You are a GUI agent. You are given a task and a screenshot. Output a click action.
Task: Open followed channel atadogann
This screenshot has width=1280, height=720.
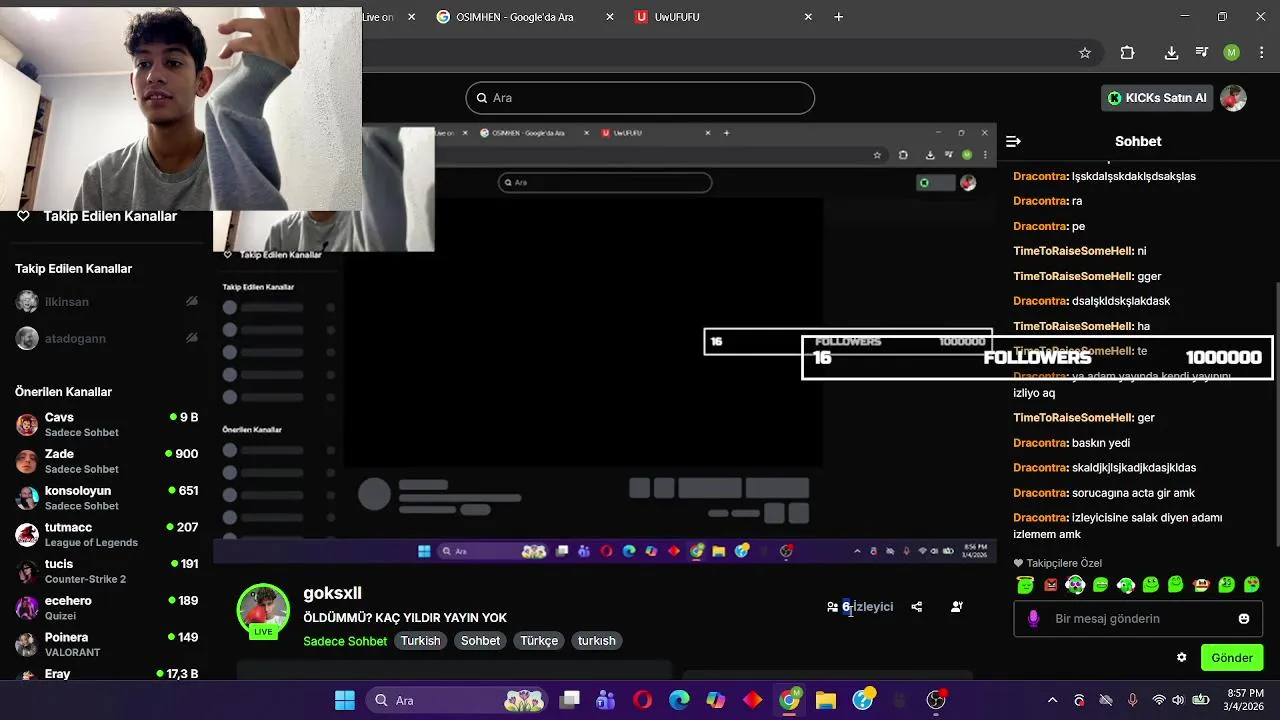(106, 338)
